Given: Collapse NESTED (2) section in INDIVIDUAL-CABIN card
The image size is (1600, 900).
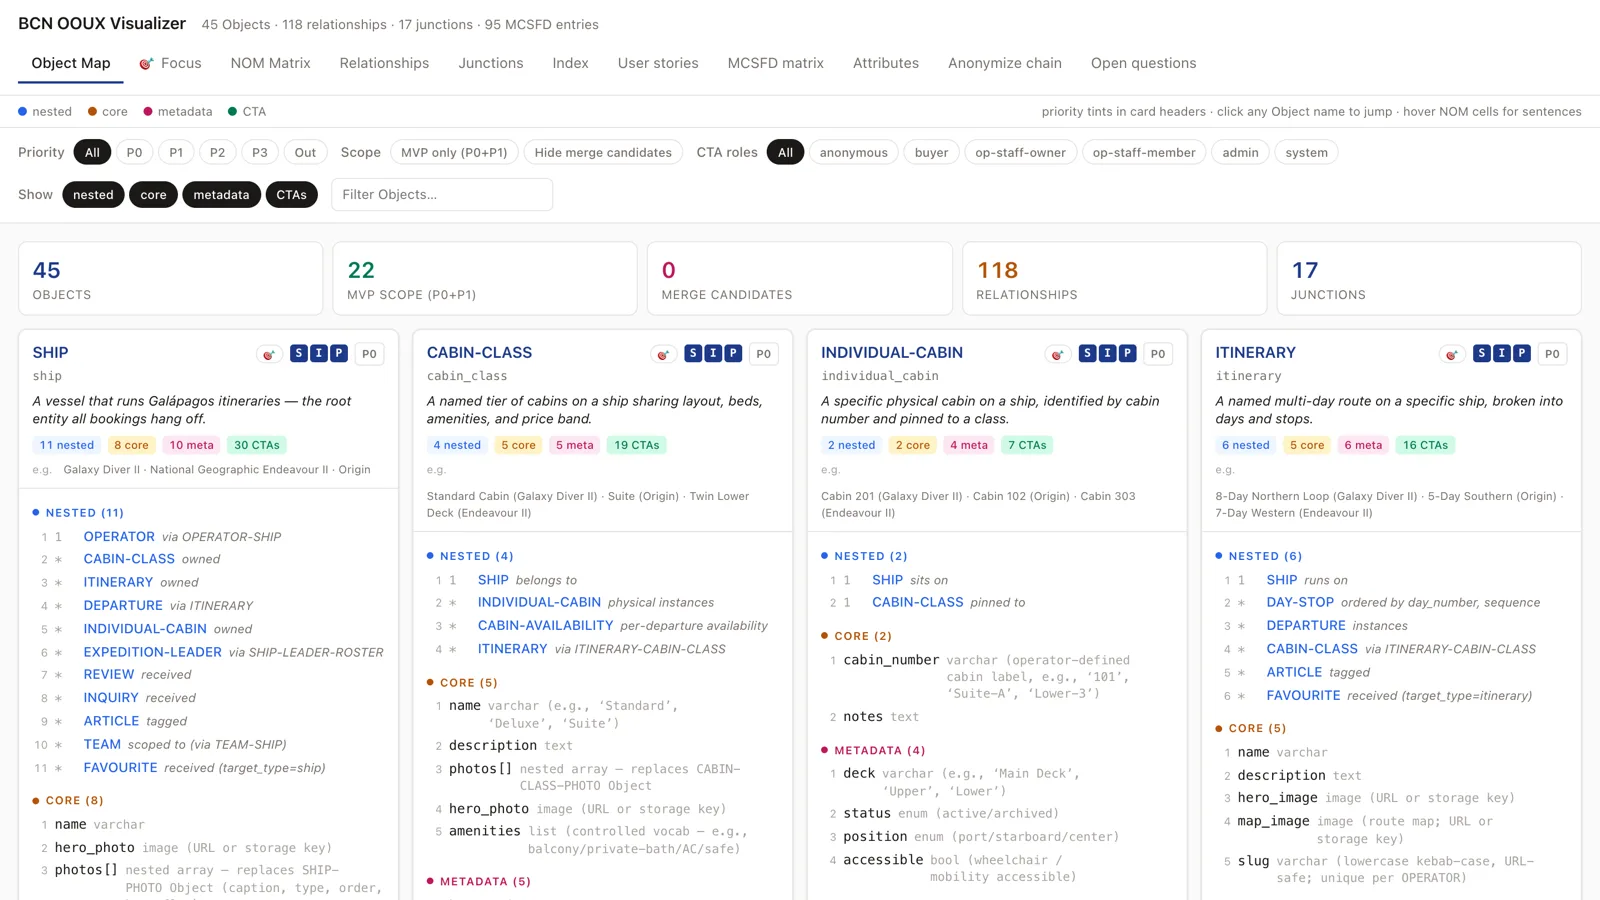Looking at the screenshot, I should [x=864, y=556].
